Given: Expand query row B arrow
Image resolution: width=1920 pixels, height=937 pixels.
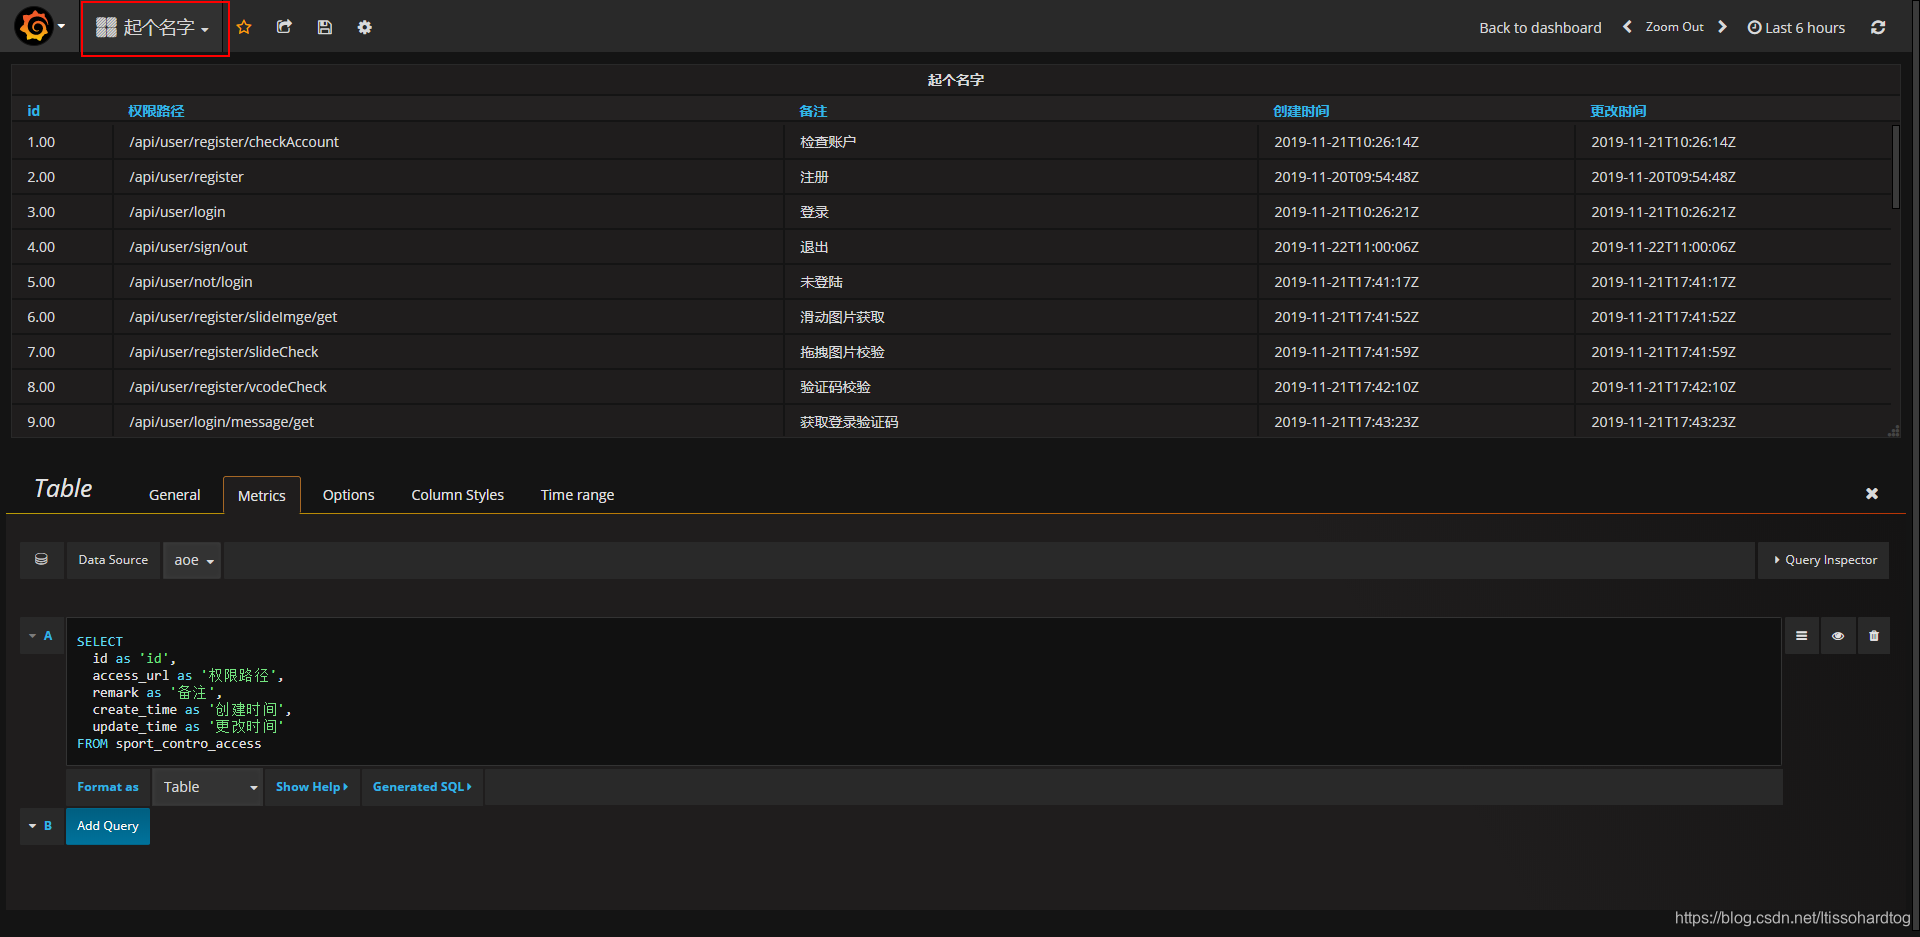Looking at the screenshot, I should click(33, 826).
